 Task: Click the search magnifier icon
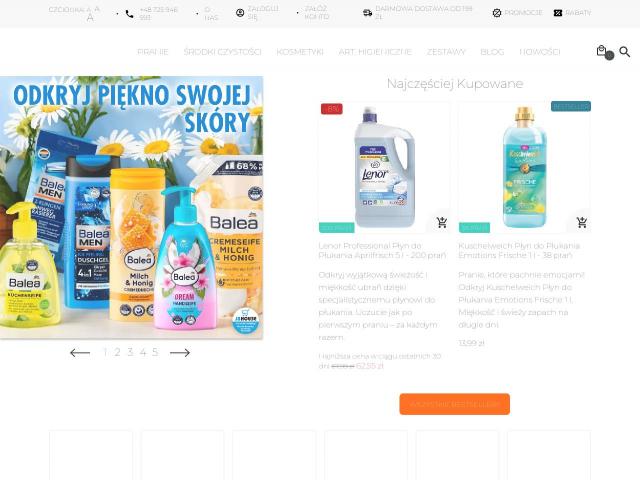point(624,51)
